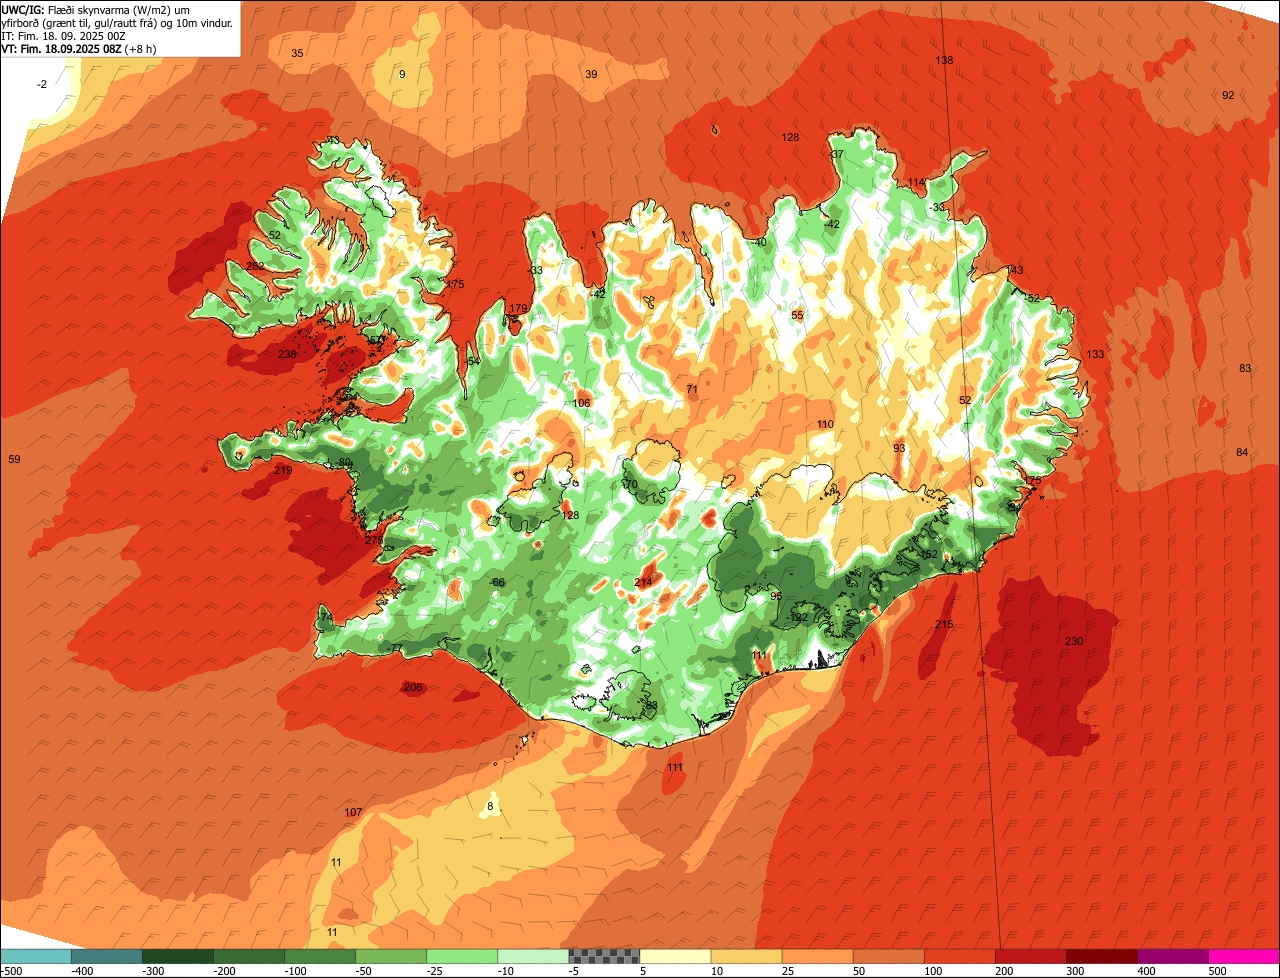Click the map value '-2' near the header
The image size is (1280, 978).
click(42, 84)
